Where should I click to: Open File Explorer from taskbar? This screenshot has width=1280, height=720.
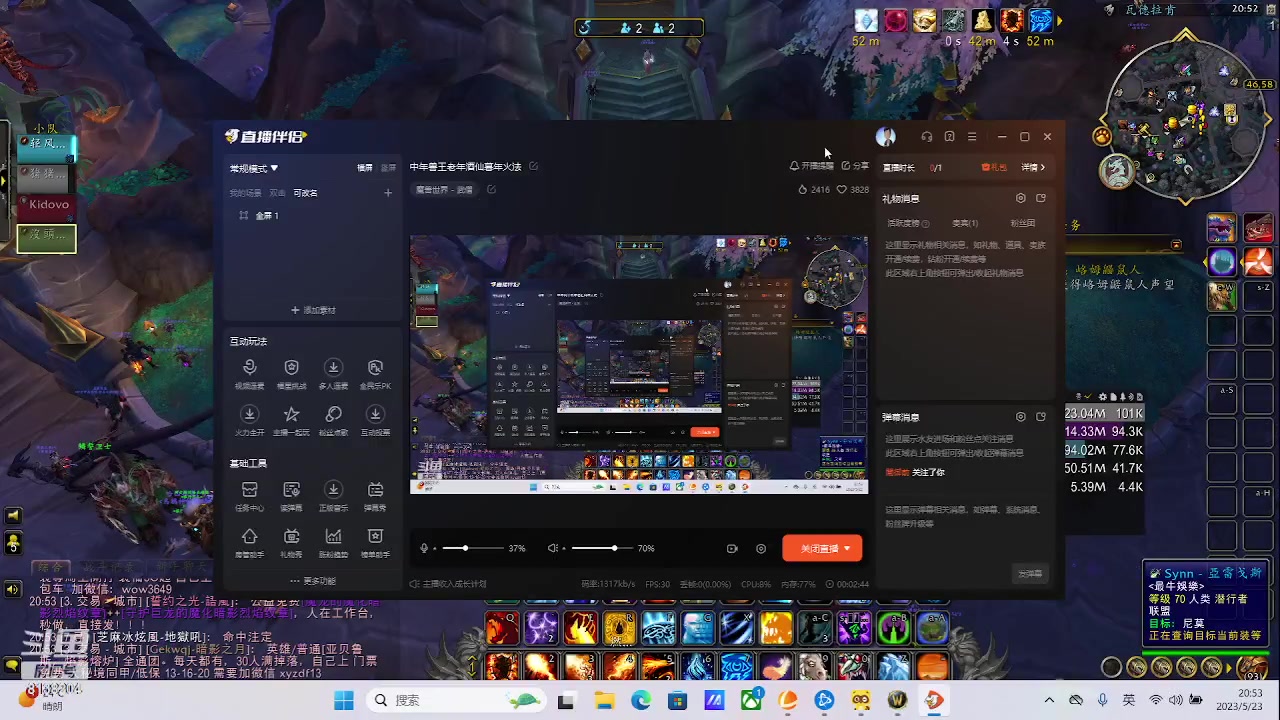[603, 700]
